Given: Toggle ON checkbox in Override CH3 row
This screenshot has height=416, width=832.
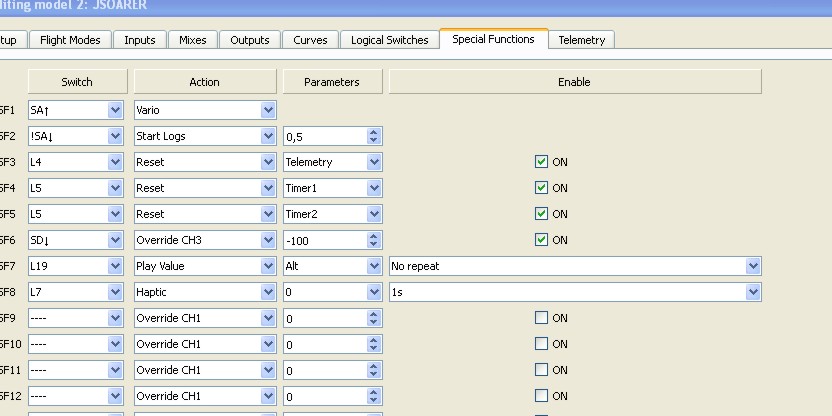Looking at the screenshot, I should (542, 240).
